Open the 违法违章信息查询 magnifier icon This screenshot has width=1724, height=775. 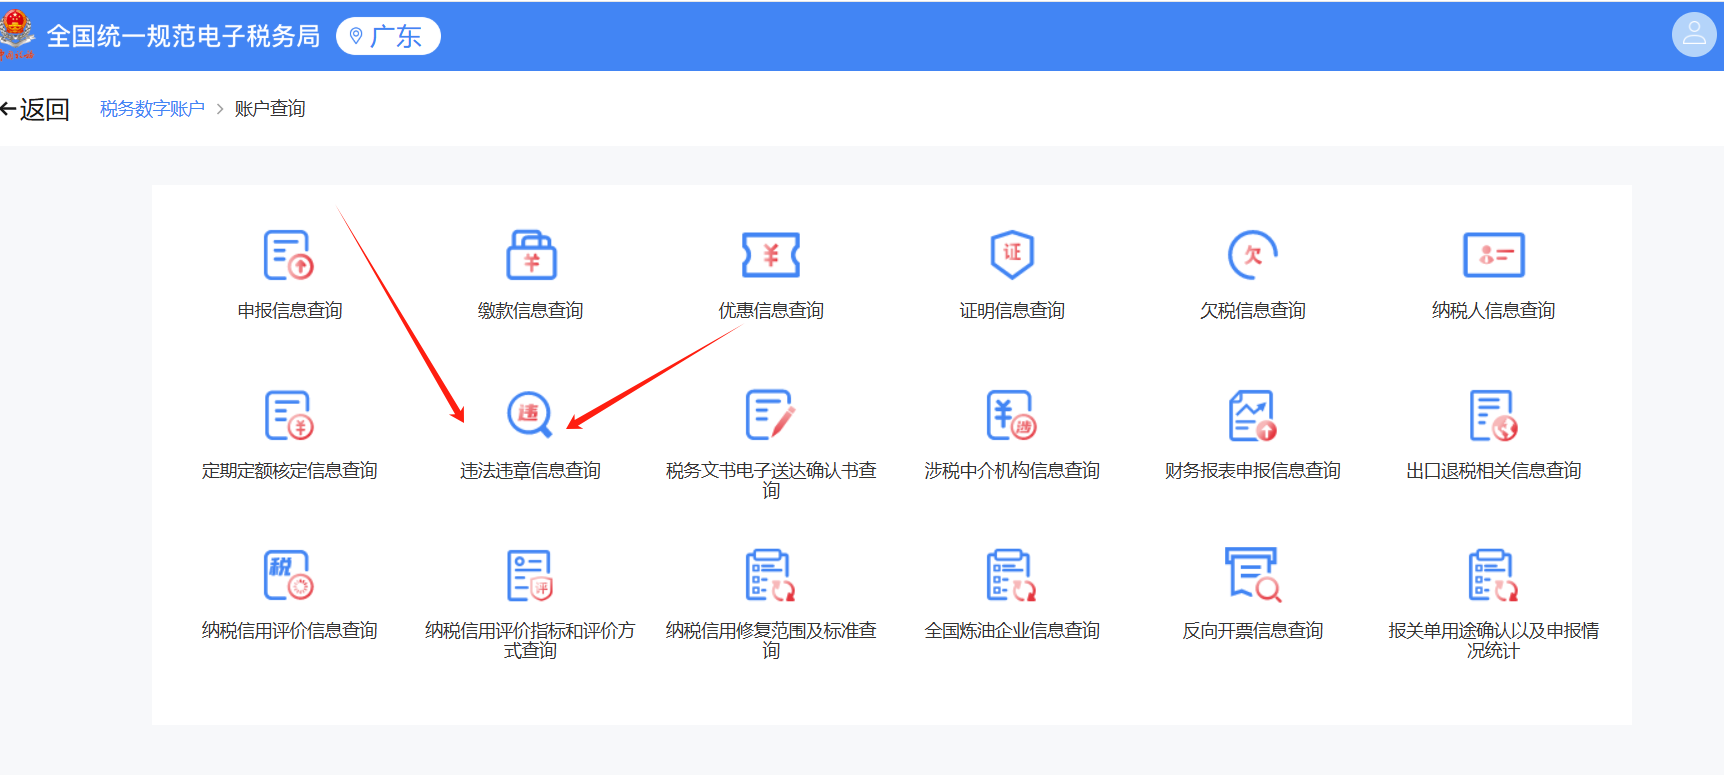point(530,415)
